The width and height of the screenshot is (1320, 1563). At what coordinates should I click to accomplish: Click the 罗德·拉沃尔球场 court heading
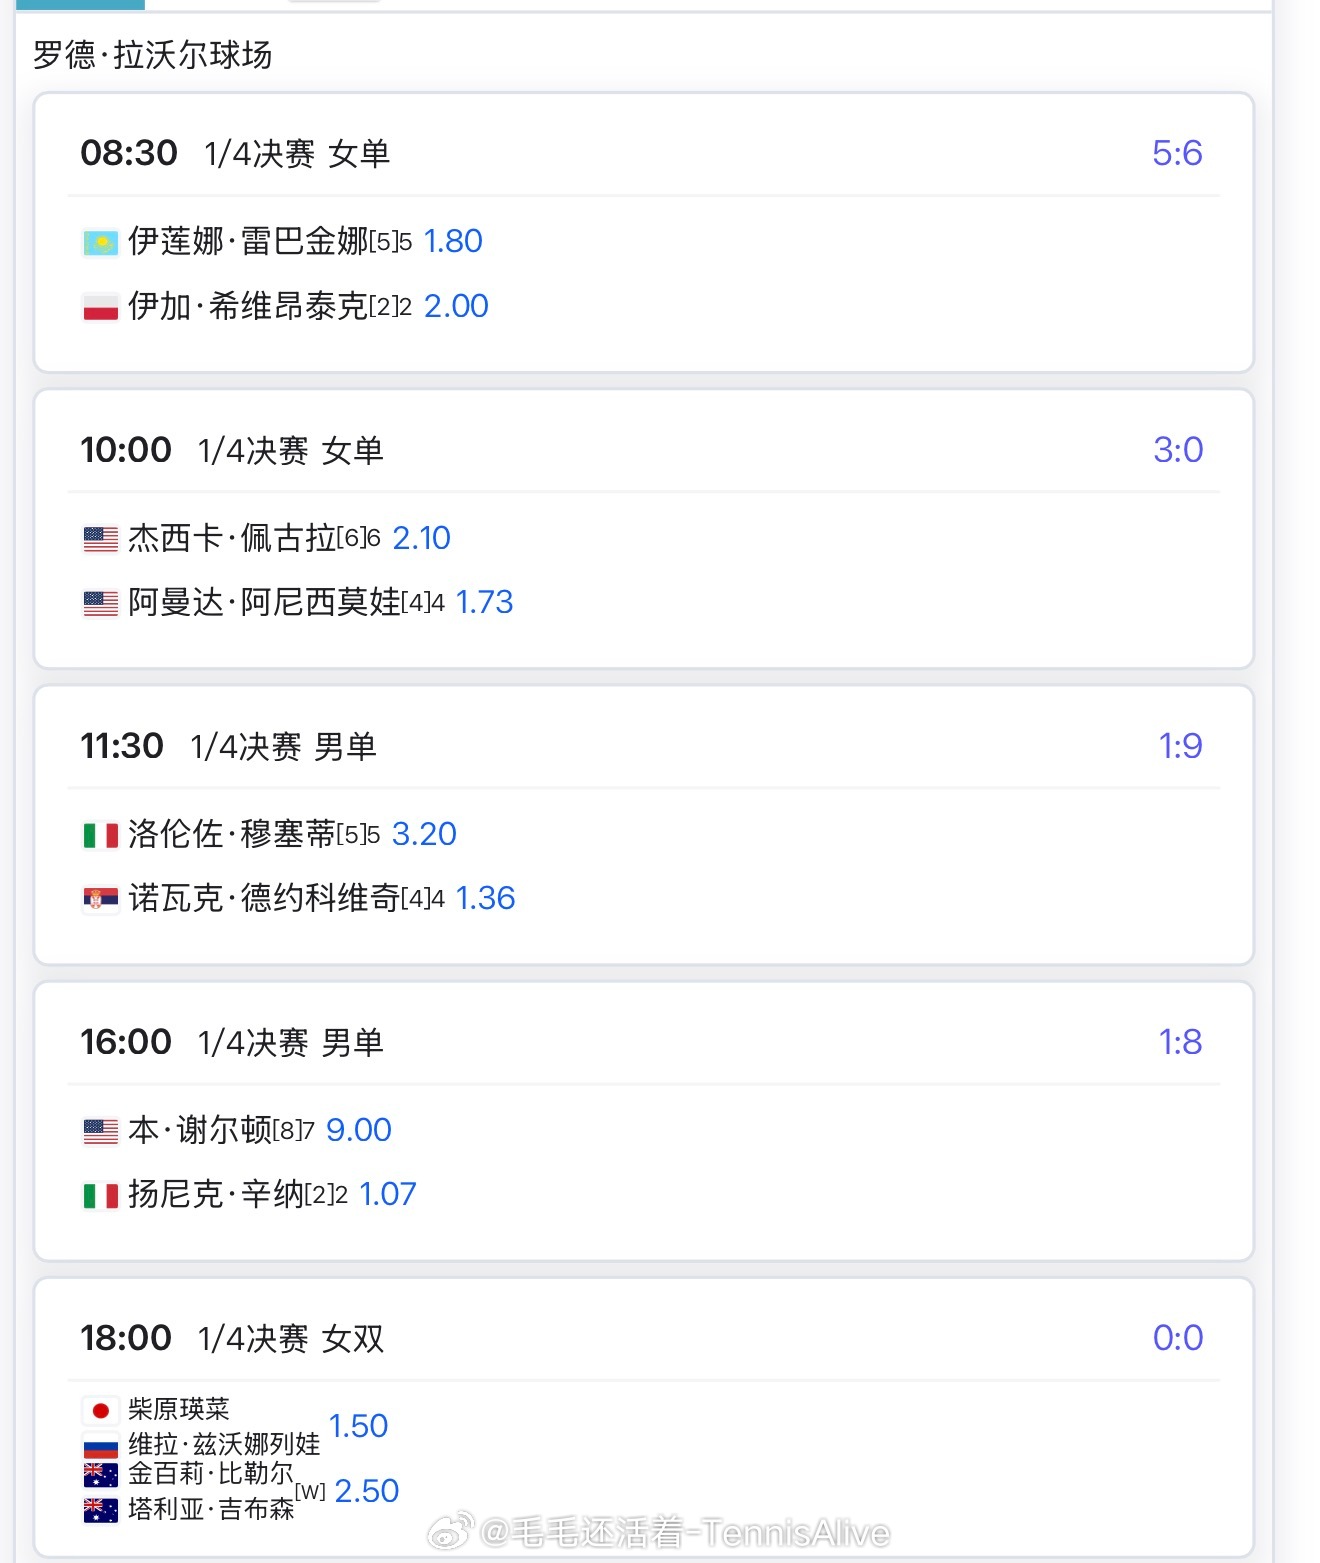point(152,55)
